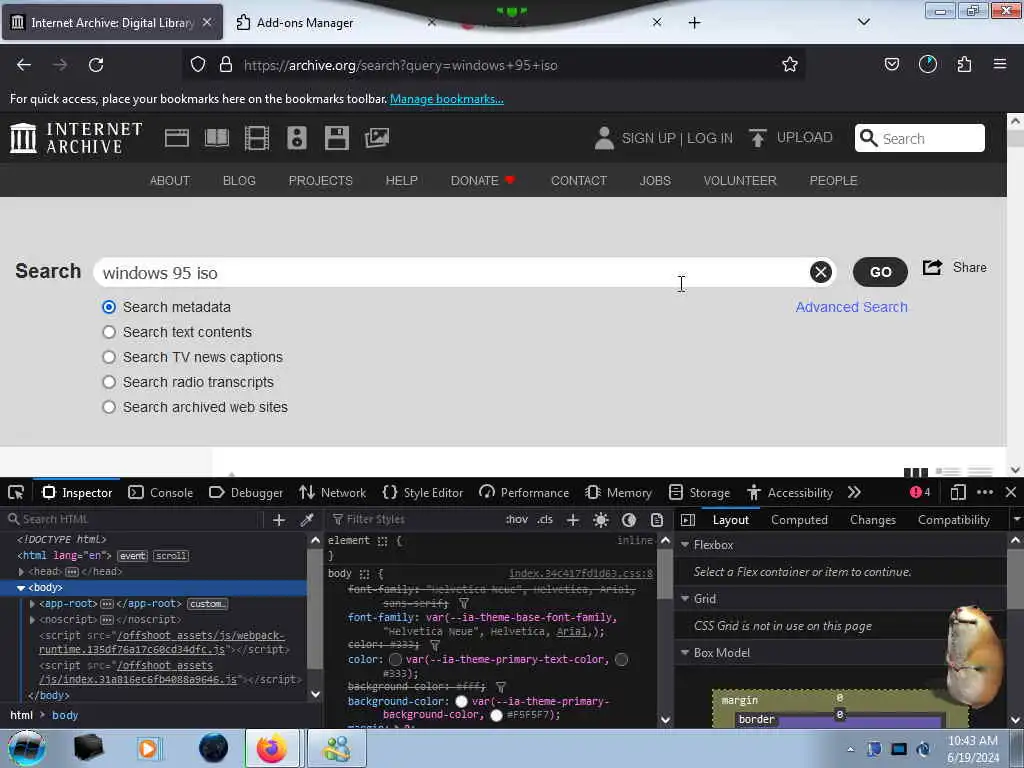Screen dimensions: 1024x768
Task: Select the eyedropper color picker in Inspector
Action: [307, 520]
